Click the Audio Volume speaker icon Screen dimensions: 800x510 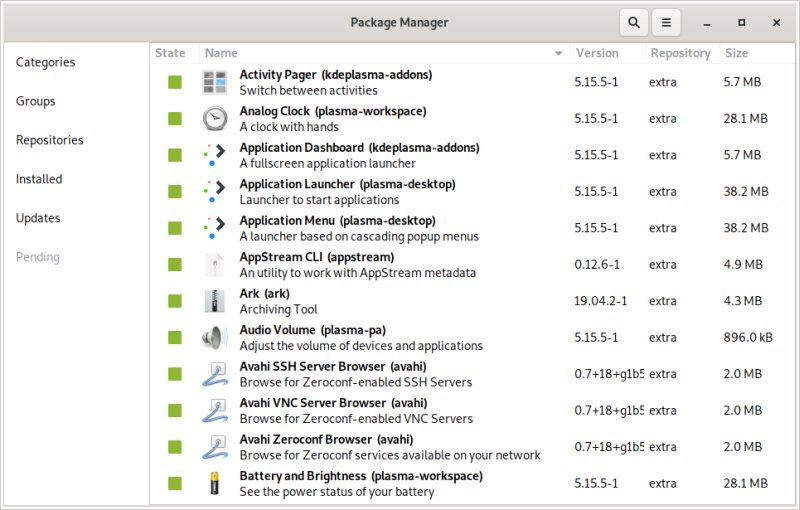point(215,337)
